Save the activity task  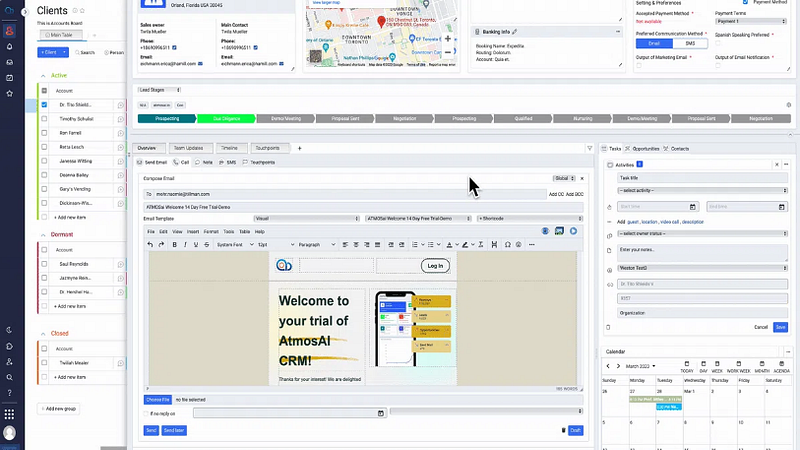click(x=780, y=327)
